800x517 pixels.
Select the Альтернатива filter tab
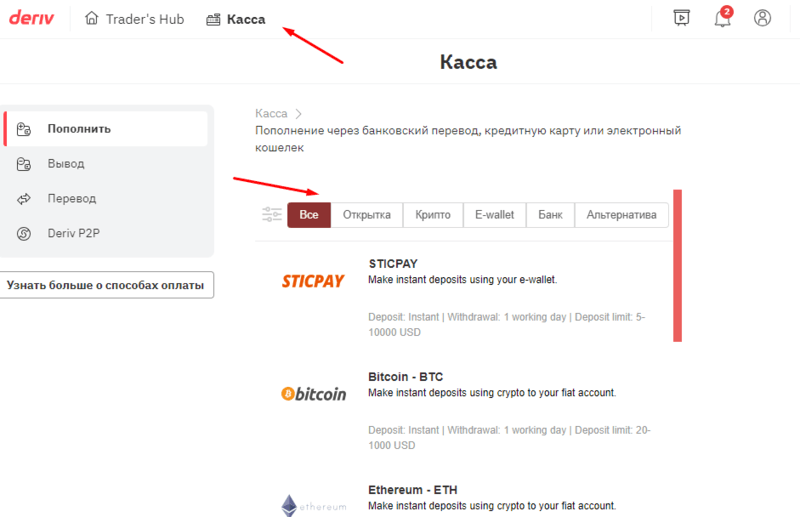(621, 215)
